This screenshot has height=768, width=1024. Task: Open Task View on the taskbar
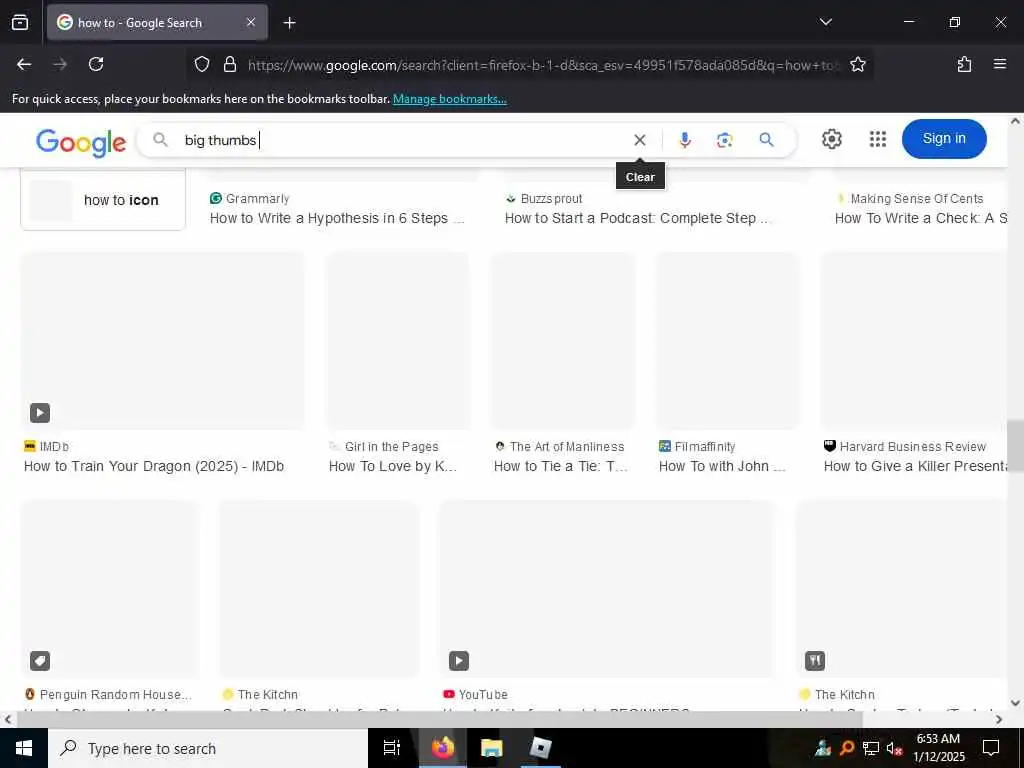[392, 748]
